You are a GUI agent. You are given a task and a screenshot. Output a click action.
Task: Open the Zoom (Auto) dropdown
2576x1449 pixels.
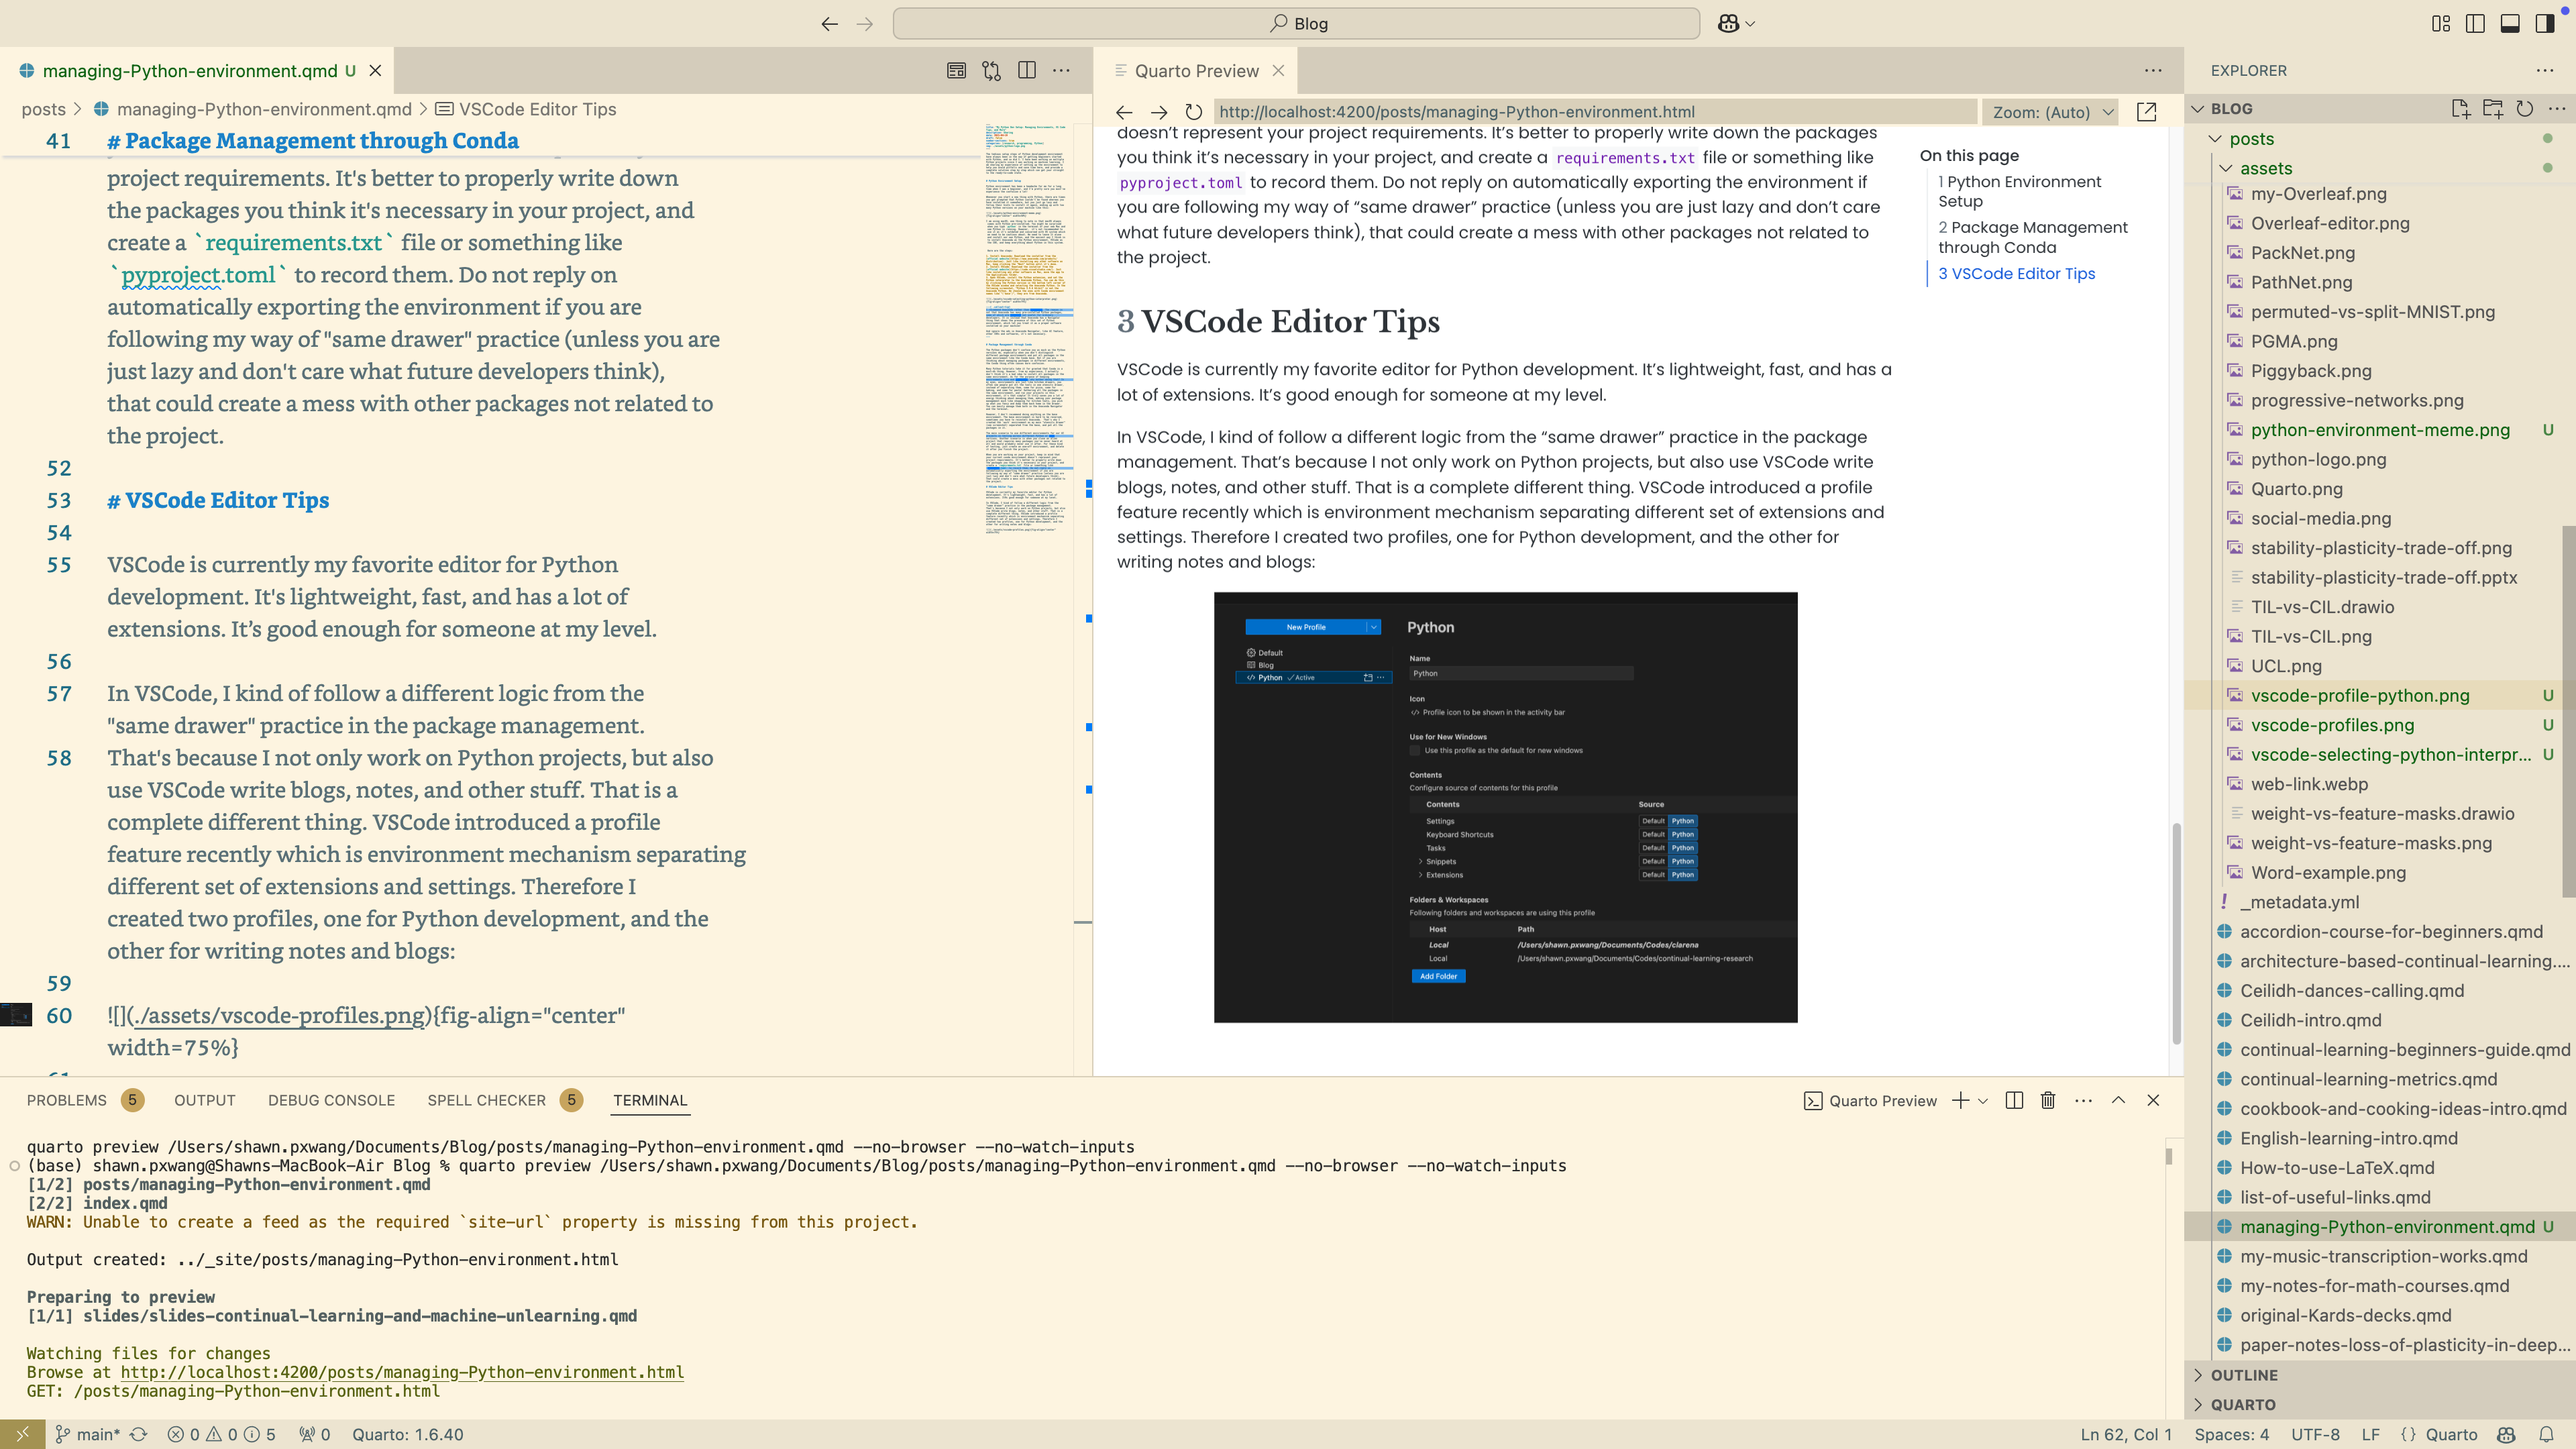2052,112
